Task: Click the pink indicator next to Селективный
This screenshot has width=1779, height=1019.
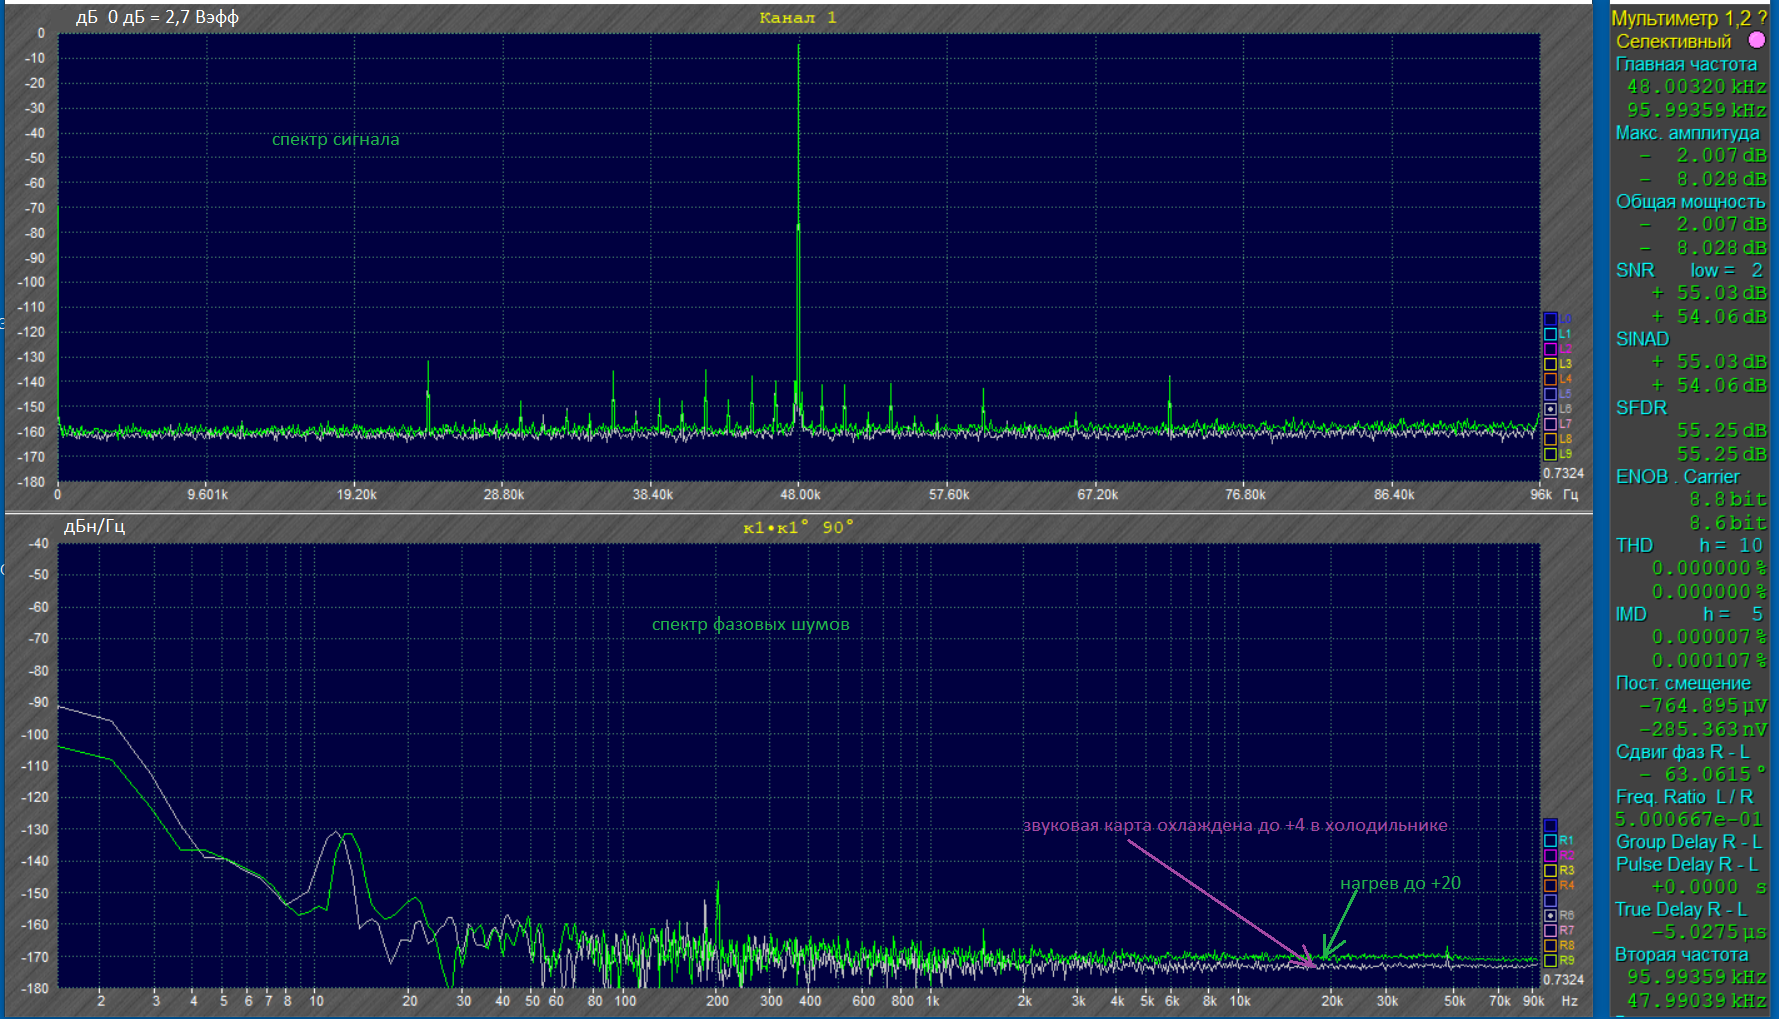Action: pyautogui.click(x=1756, y=40)
